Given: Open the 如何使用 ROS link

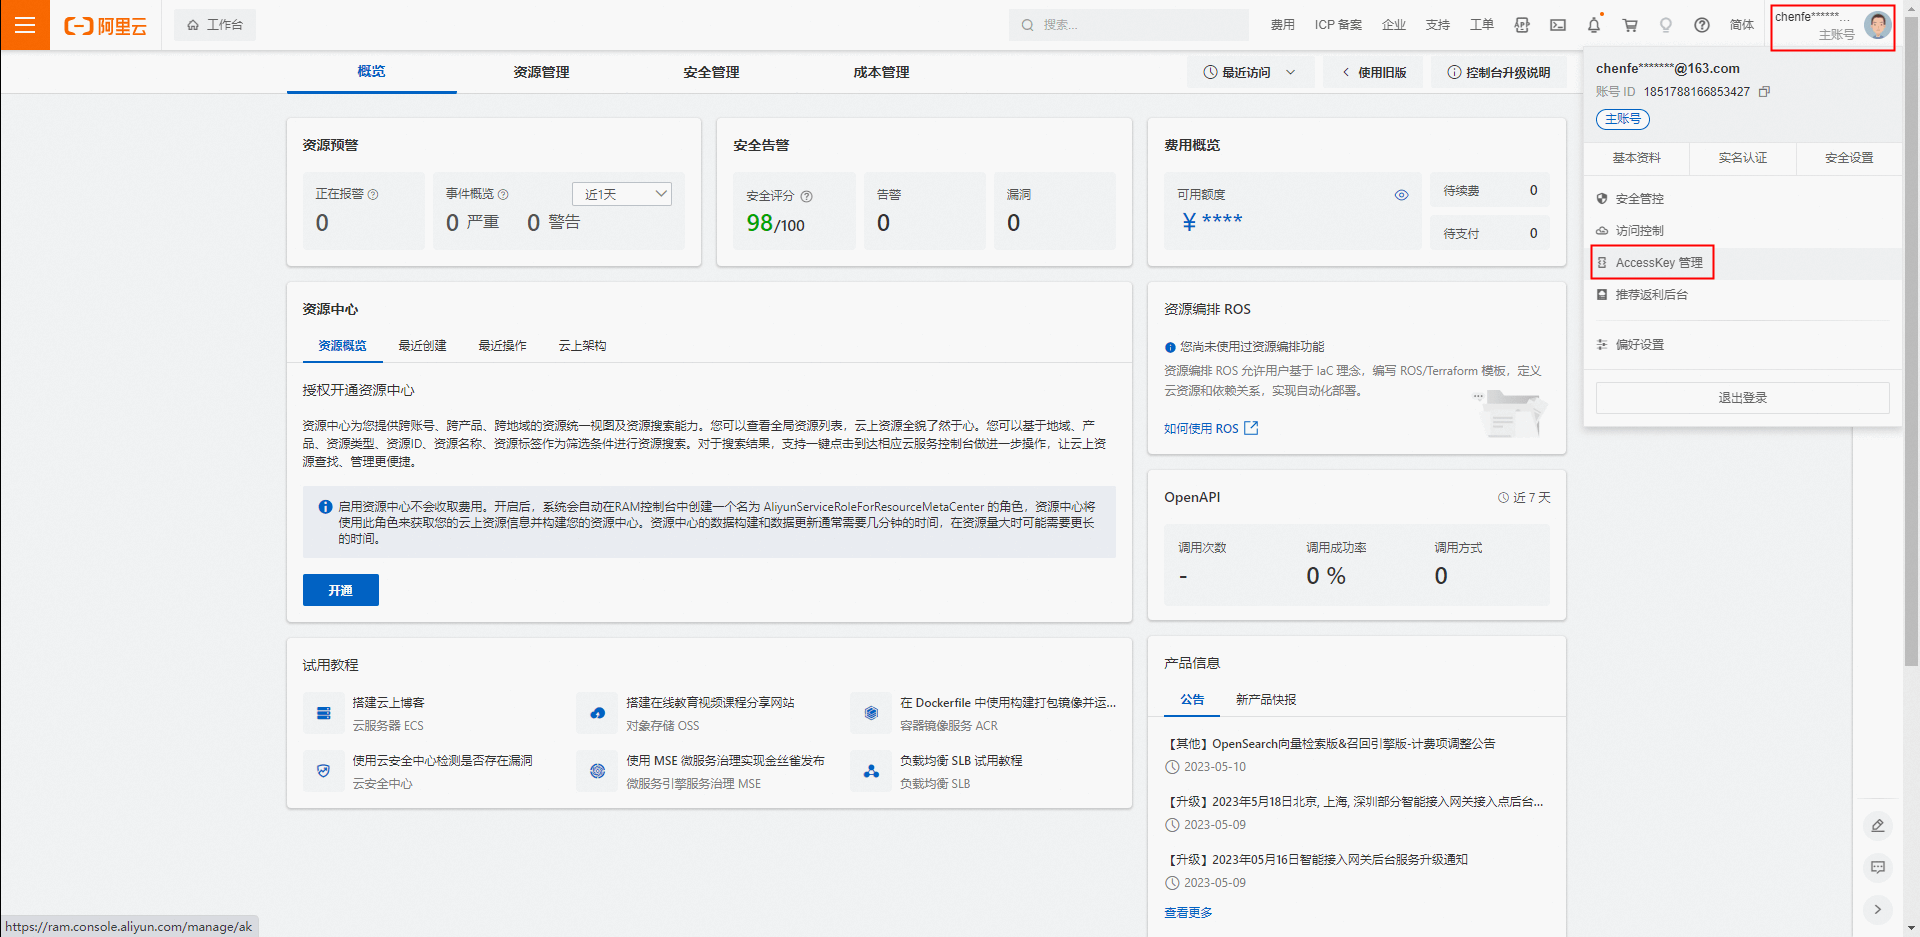Looking at the screenshot, I should 1211,429.
